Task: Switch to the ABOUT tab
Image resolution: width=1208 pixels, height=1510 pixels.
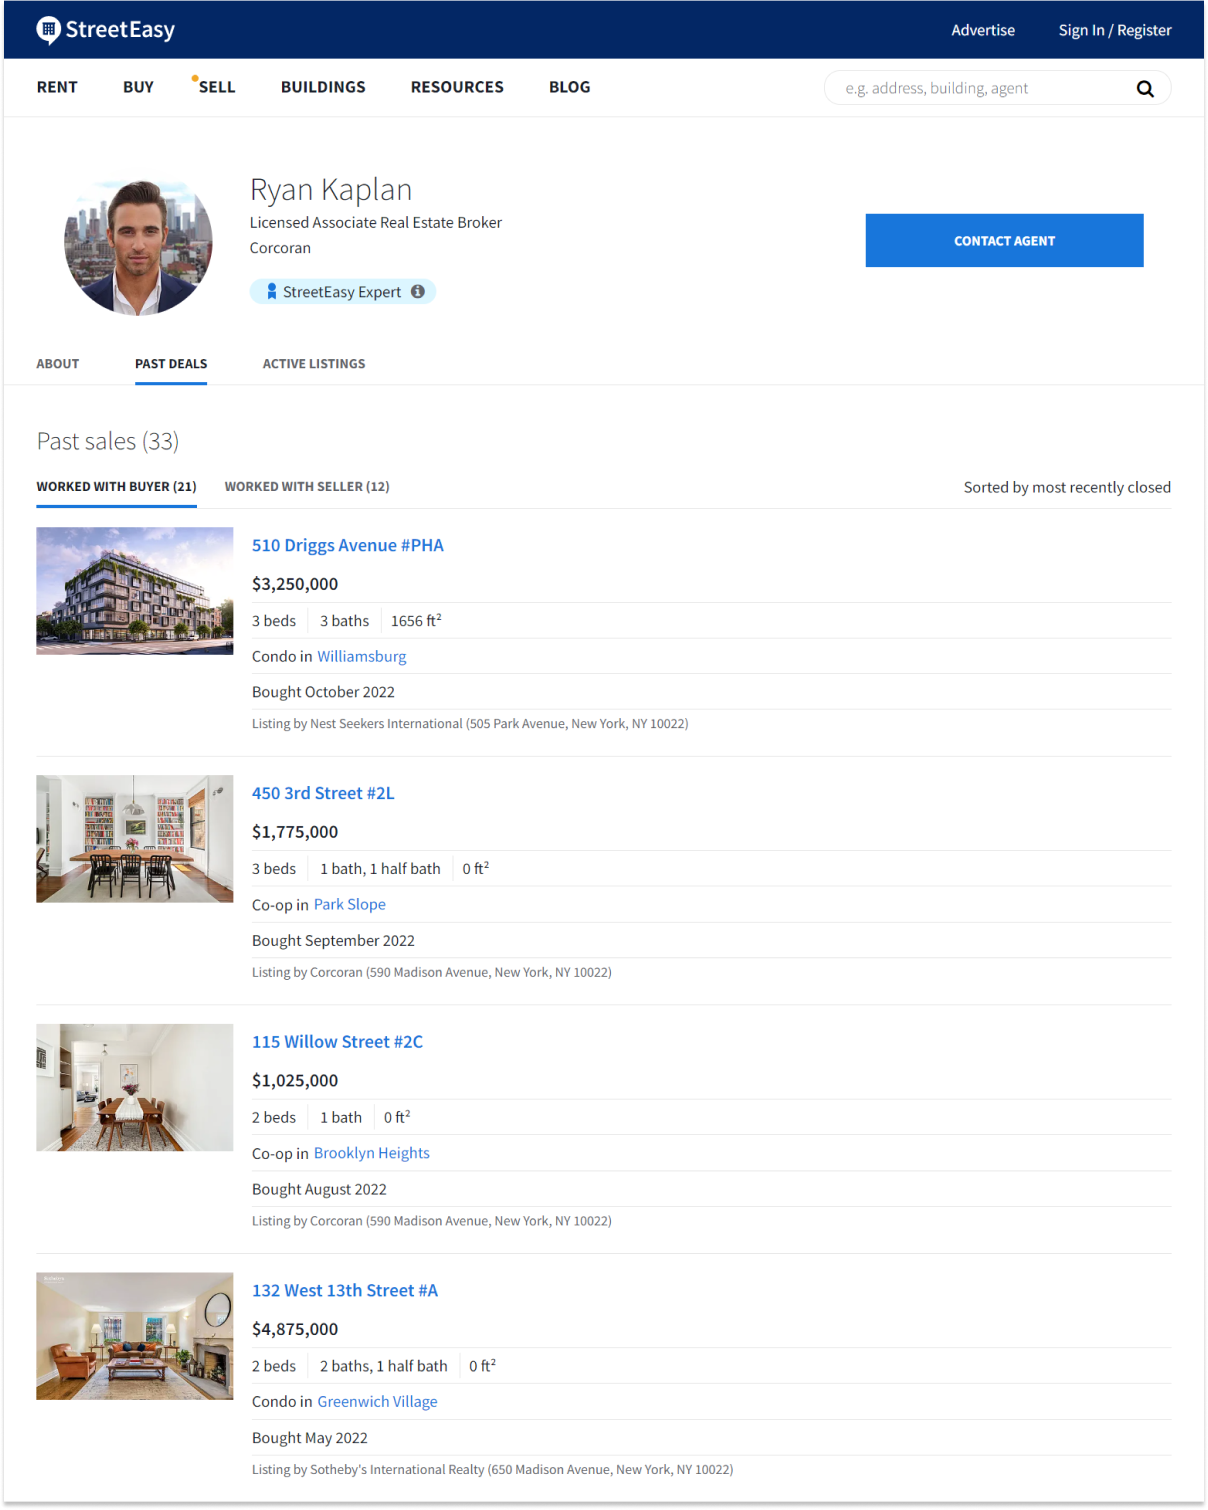Action: click(x=58, y=364)
